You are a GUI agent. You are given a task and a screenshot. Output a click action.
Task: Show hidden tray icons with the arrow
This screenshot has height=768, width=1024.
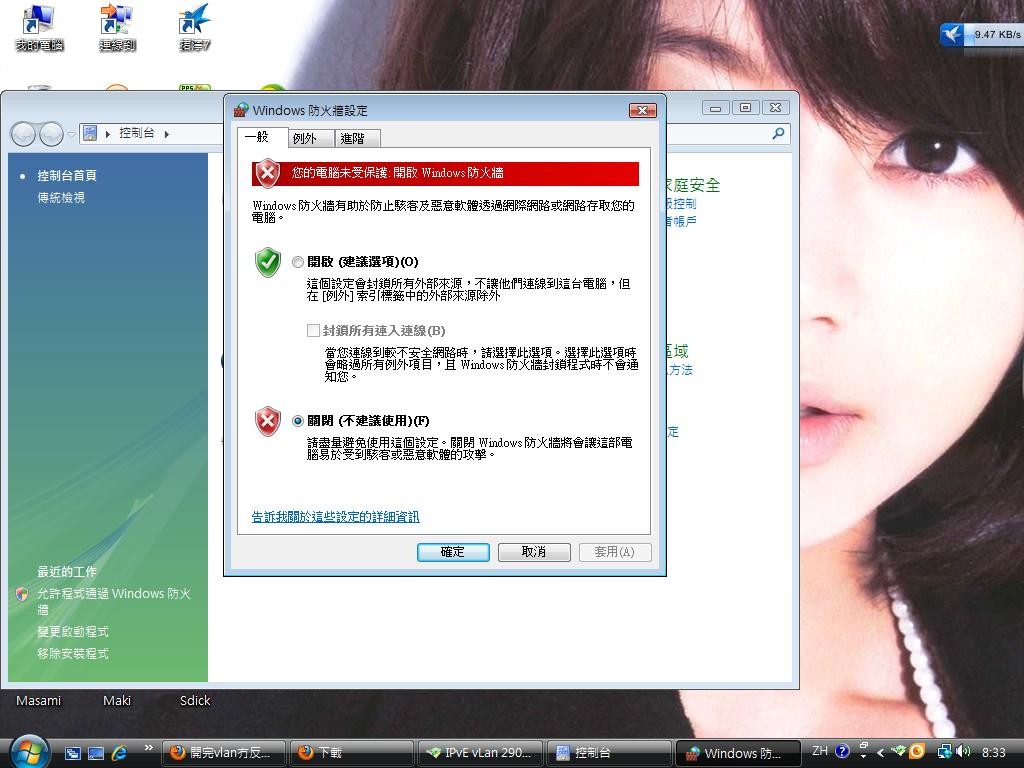[880, 752]
